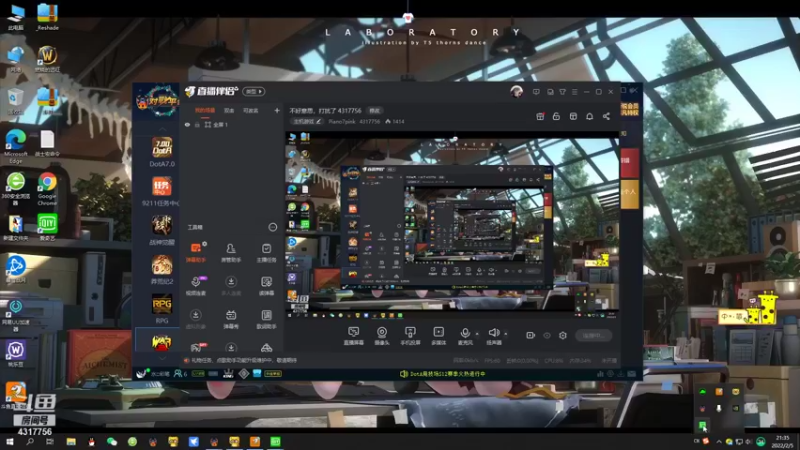Open iQIYI desktop shortcut
Image resolution: width=800 pixels, height=450 pixels.
click(x=47, y=227)
